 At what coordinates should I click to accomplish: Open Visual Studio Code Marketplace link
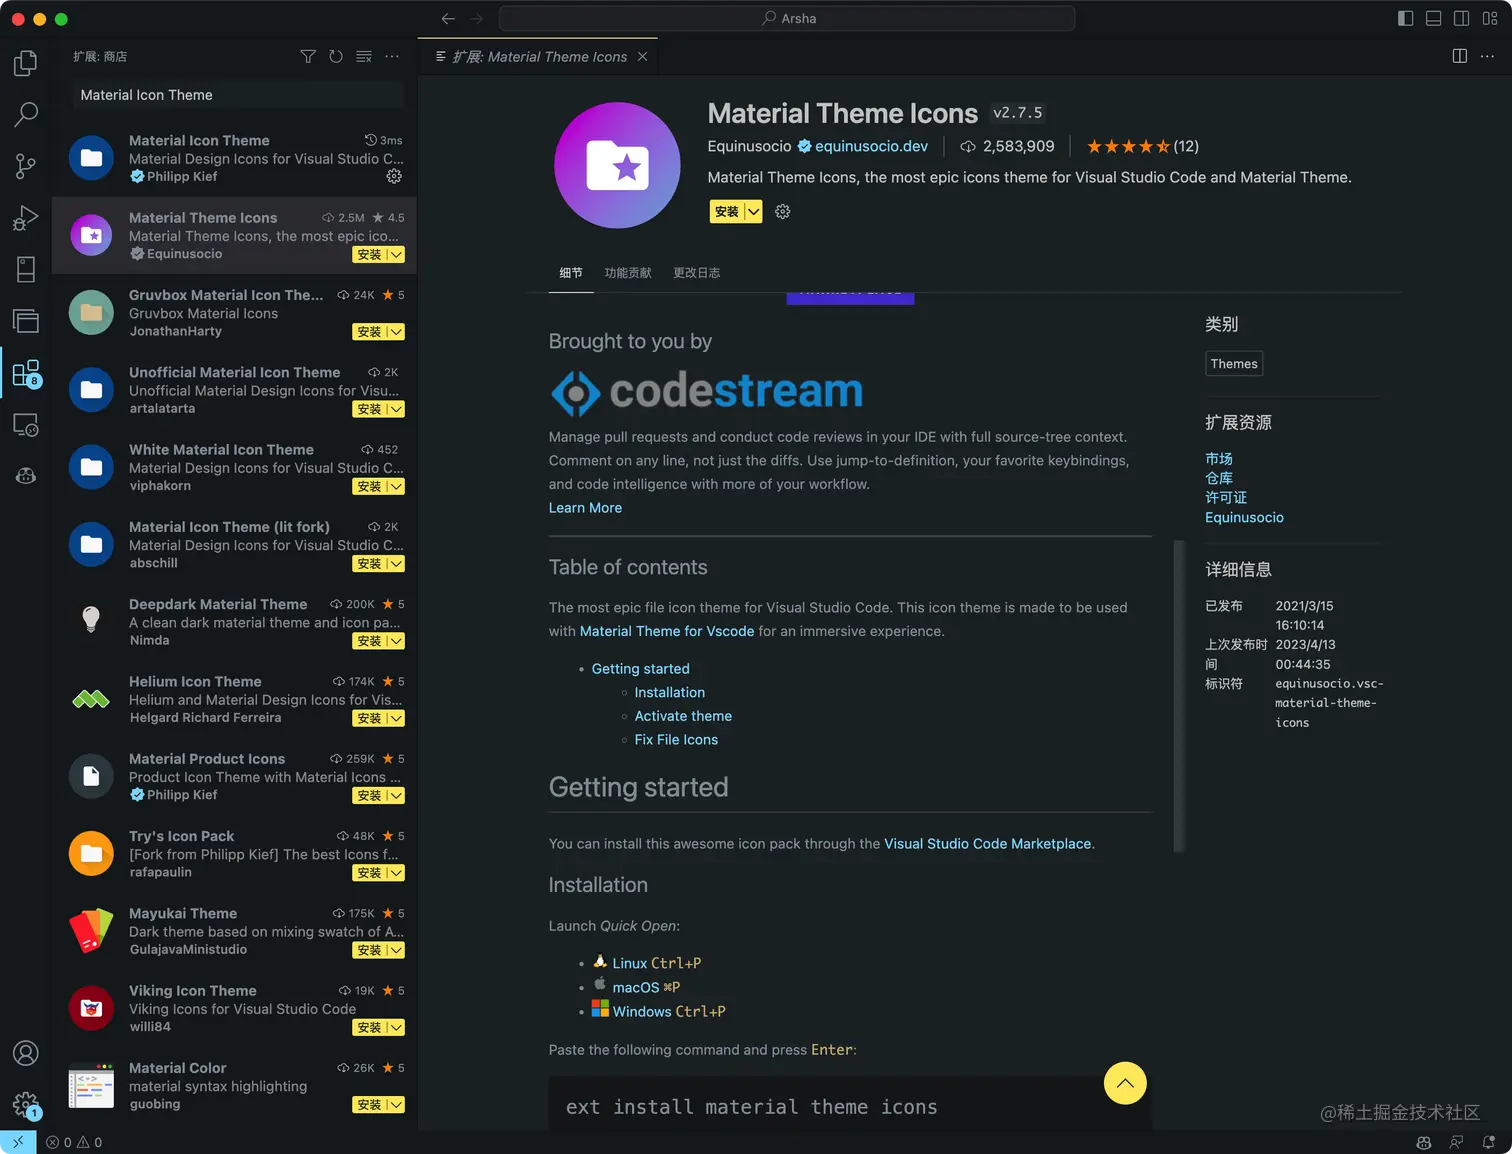(987, 844)
